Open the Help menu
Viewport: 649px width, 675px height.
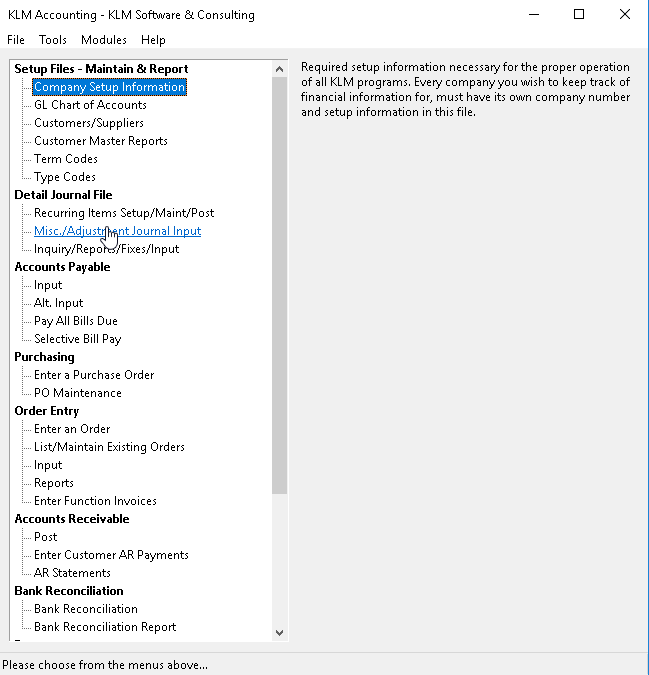pos(153,40)
